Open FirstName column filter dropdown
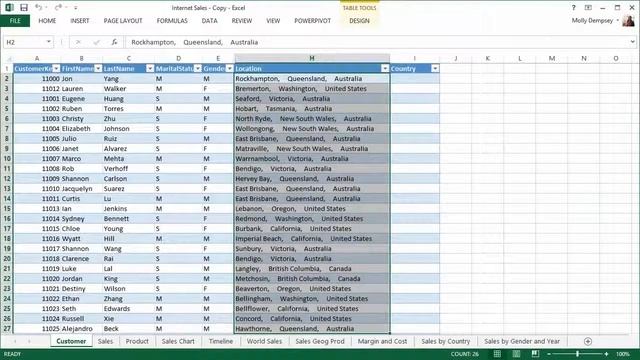Screen dimensions: 640x360 pos(98,69)
